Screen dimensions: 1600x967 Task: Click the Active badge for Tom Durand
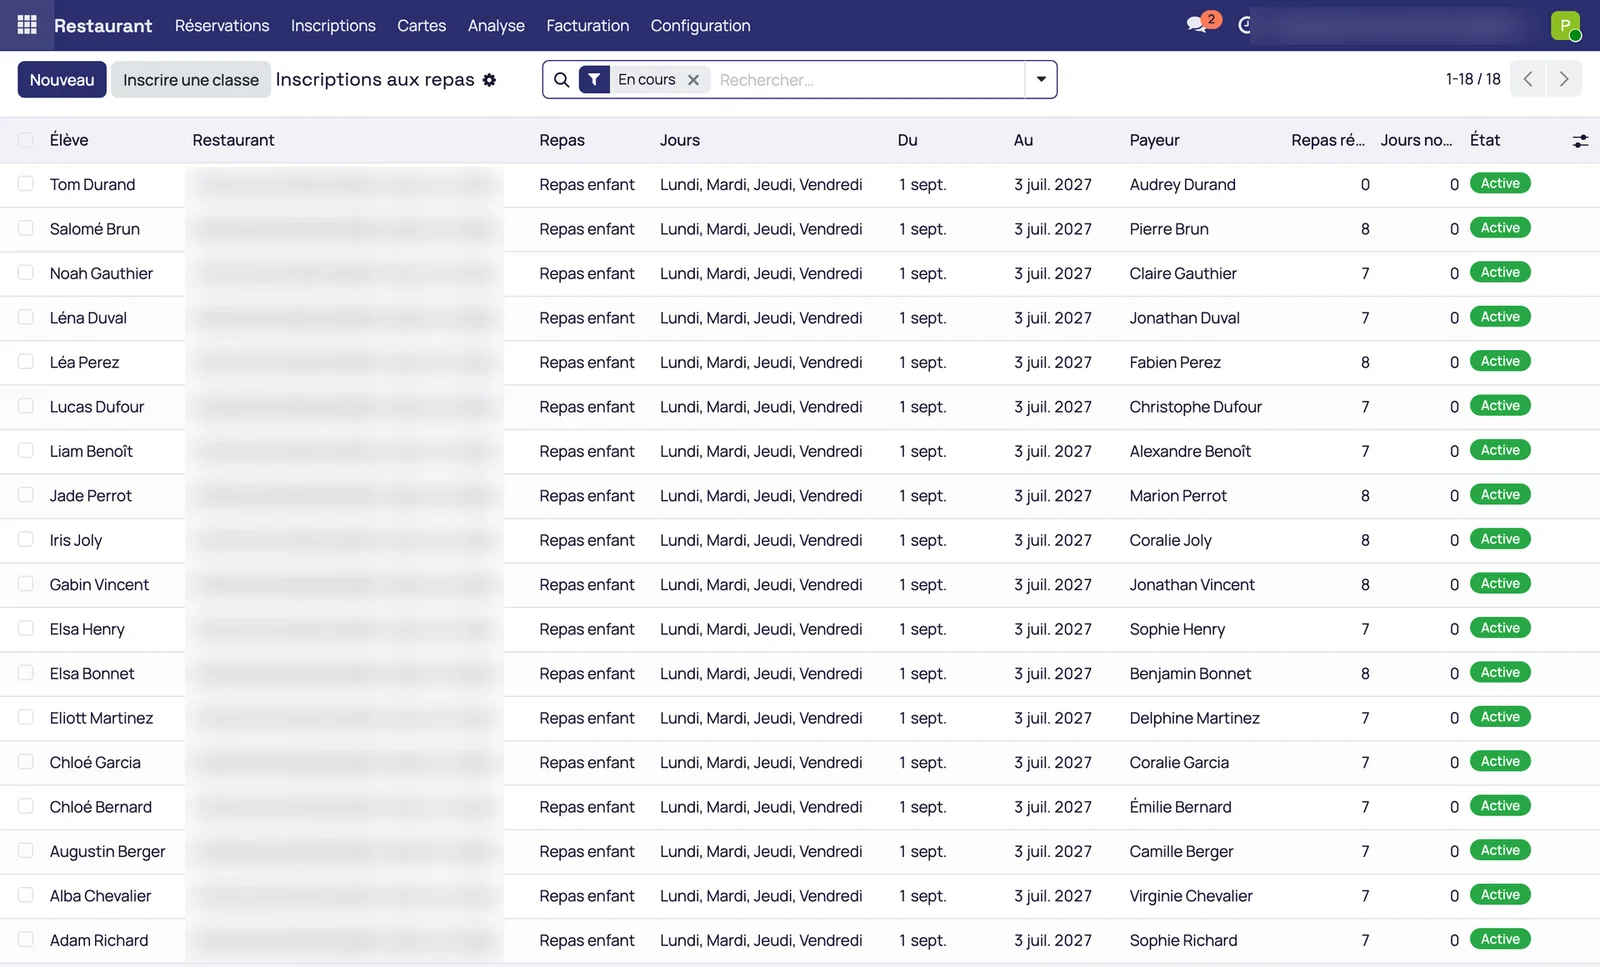point(1500,184)
